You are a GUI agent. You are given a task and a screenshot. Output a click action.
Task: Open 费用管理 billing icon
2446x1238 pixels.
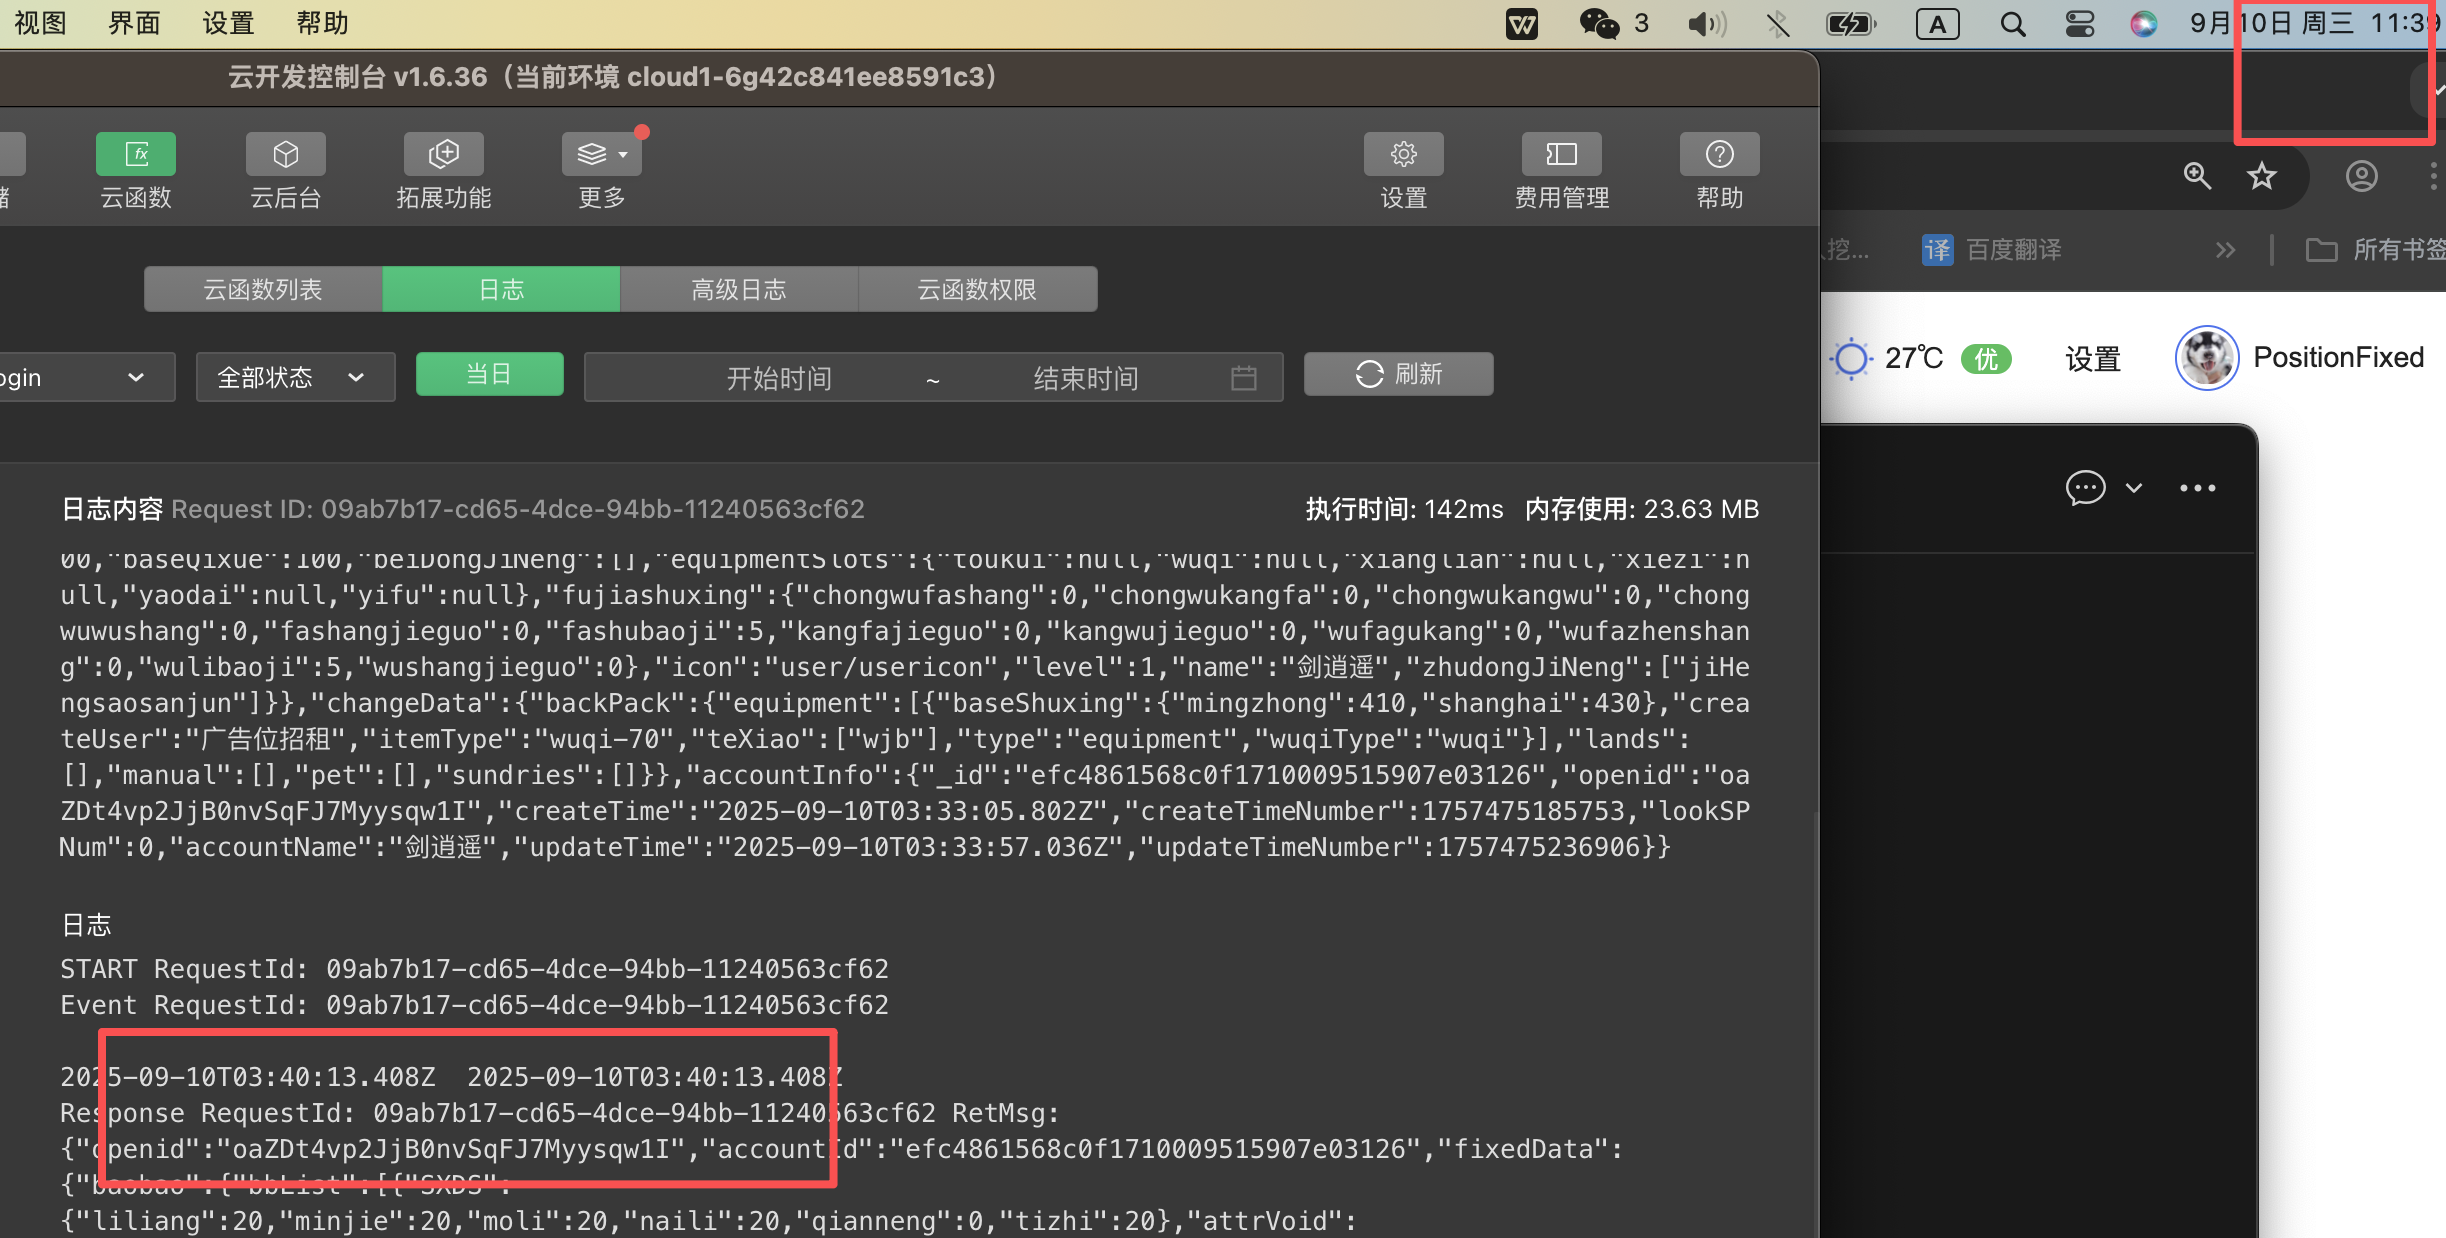tap(1561, 154)
